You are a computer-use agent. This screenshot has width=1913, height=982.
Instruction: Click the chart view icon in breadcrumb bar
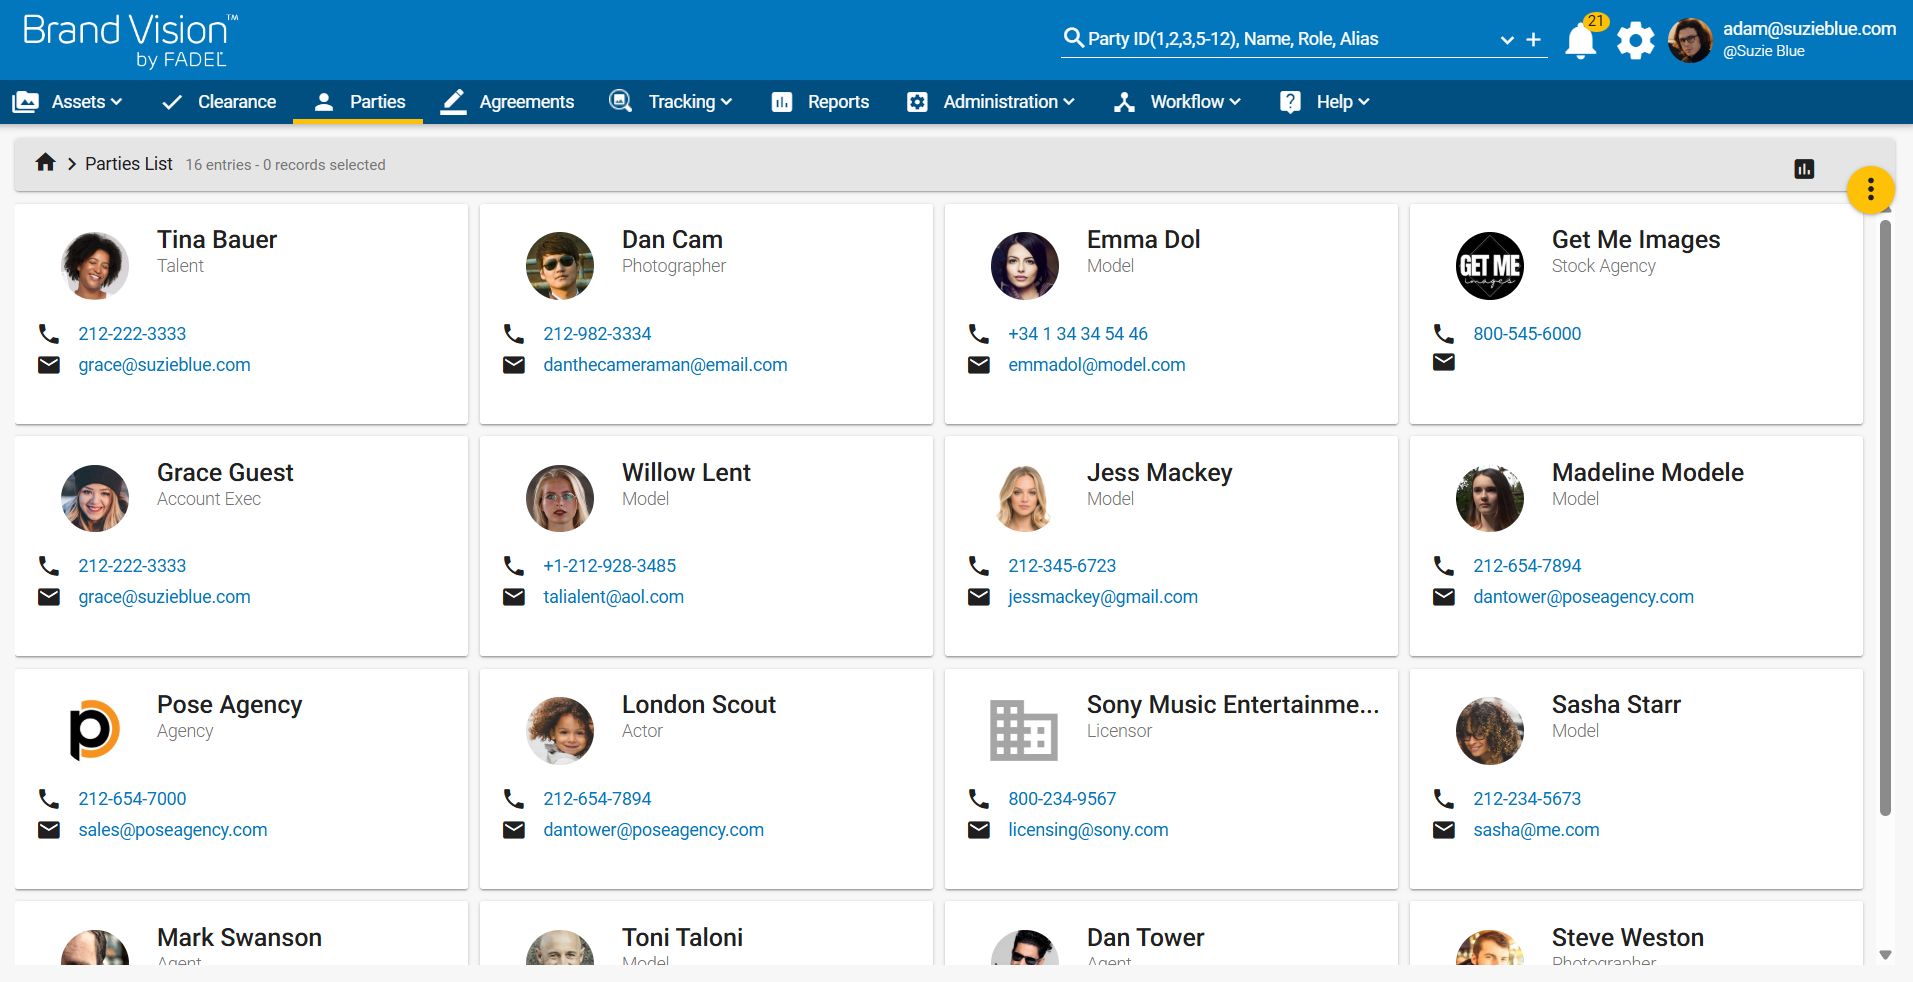pyautogui.click(x=1804, y=169)
